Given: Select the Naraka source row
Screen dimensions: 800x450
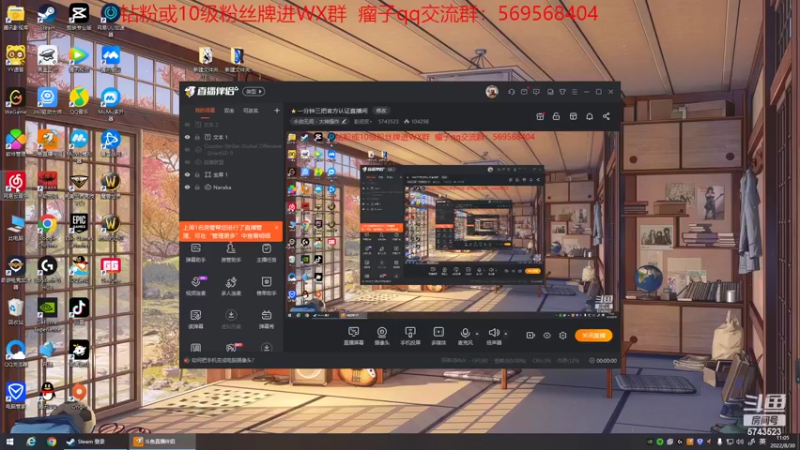Looking at the screenshot, I should 231,187.
